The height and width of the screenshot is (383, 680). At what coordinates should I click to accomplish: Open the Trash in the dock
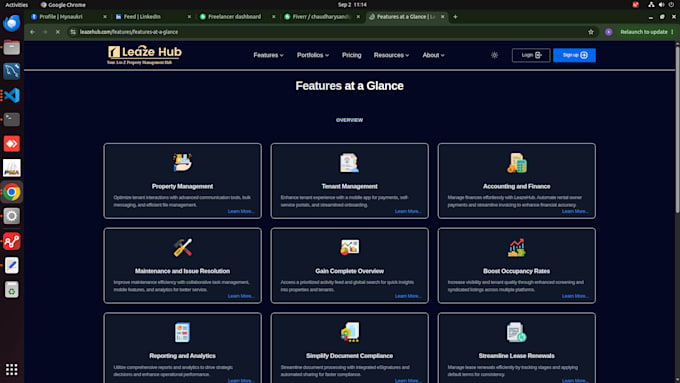click(x=12, y=290)
